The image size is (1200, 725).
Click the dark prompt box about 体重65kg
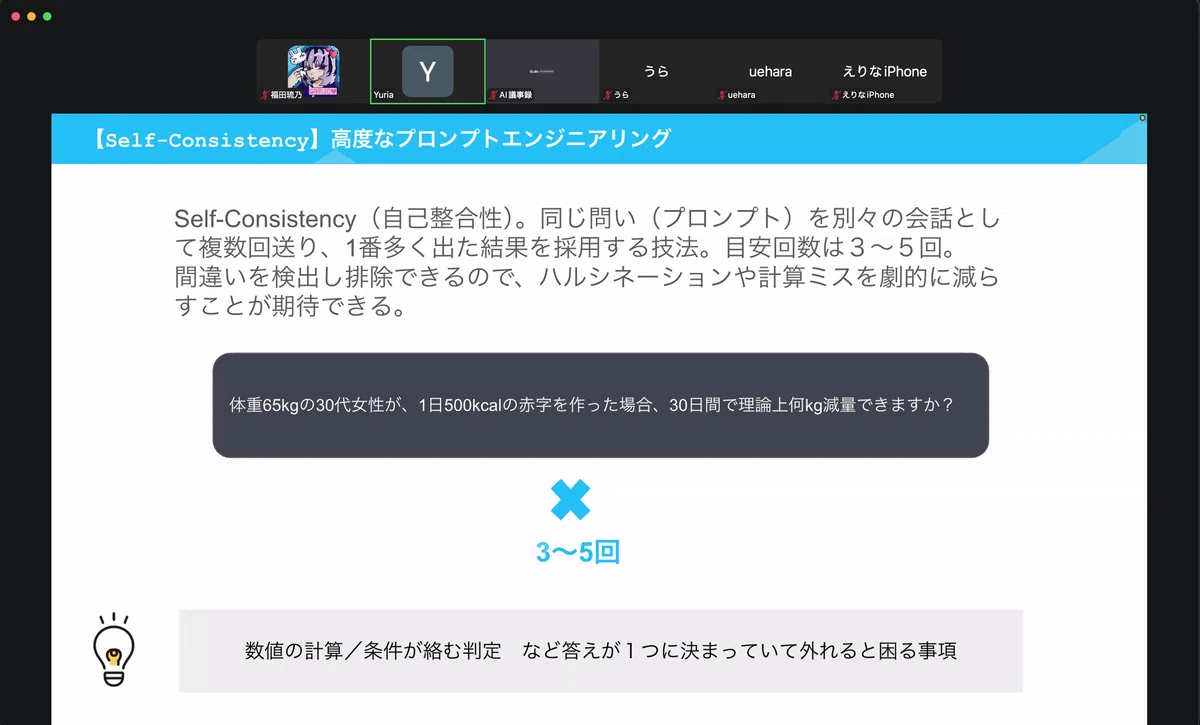(600, 405)
